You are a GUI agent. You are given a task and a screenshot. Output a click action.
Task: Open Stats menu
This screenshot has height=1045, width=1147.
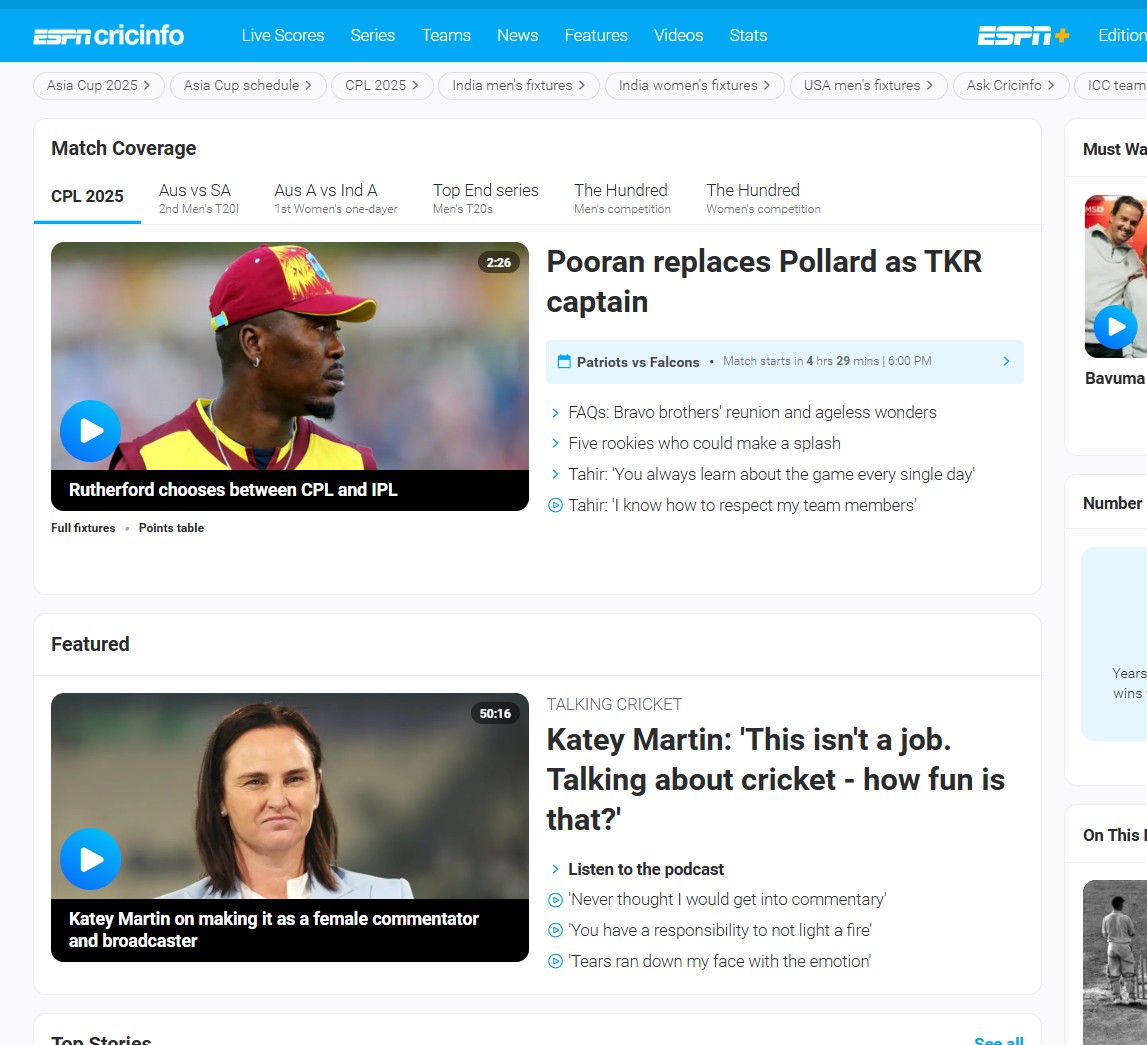(748, 35)
